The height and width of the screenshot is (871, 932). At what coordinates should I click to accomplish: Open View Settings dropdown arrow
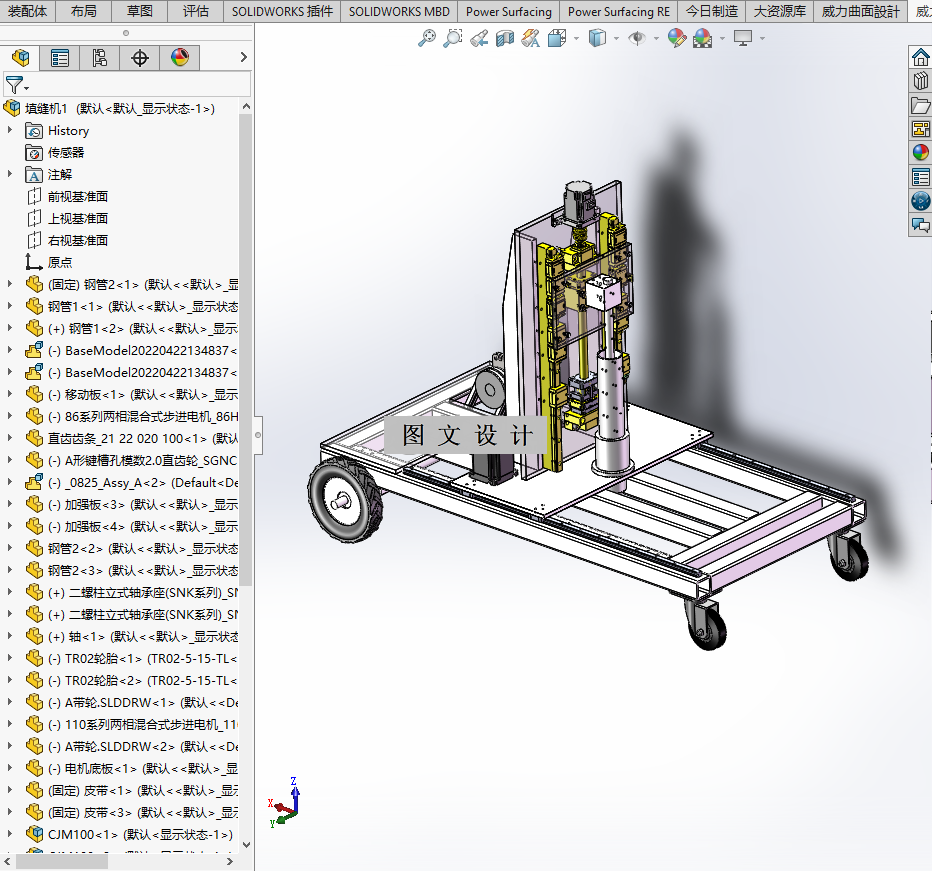tap(762, 39)
